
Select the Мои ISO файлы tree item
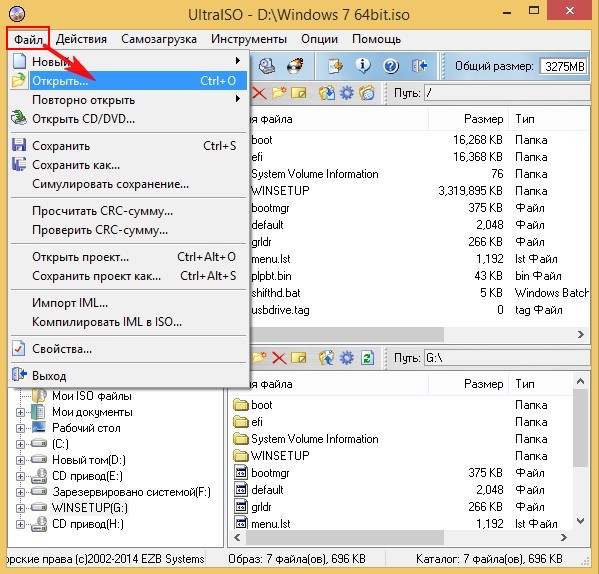pyautogui.click(x=92, y=396)
